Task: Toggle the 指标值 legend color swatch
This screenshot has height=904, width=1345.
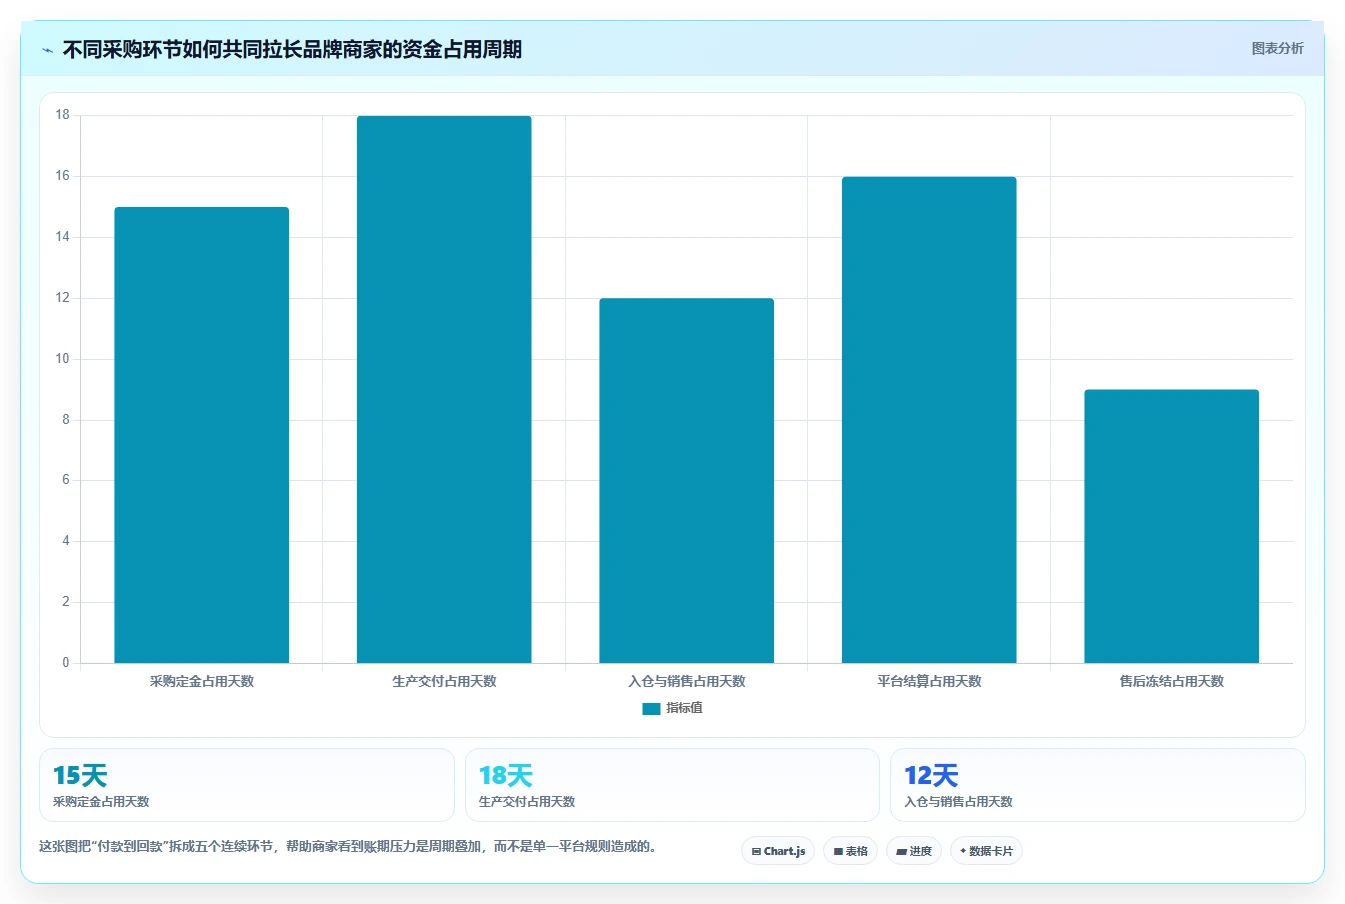Action: coord(651,708)
